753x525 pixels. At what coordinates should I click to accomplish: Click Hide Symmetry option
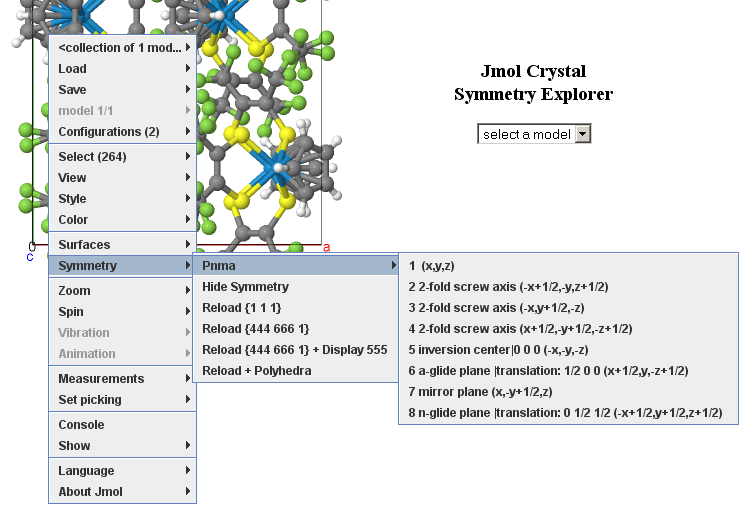[245, 287]
